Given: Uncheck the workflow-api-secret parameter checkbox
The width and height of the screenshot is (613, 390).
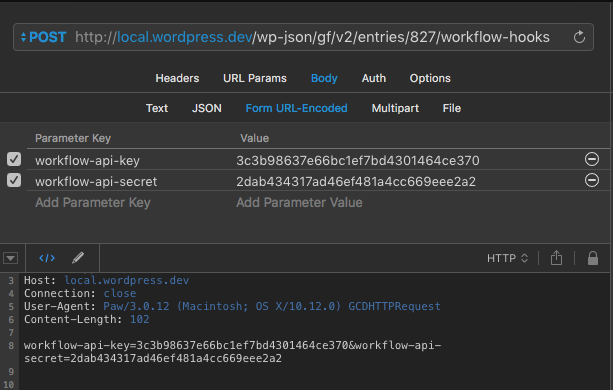Looking at the screenshot, I should pos(14,180).
